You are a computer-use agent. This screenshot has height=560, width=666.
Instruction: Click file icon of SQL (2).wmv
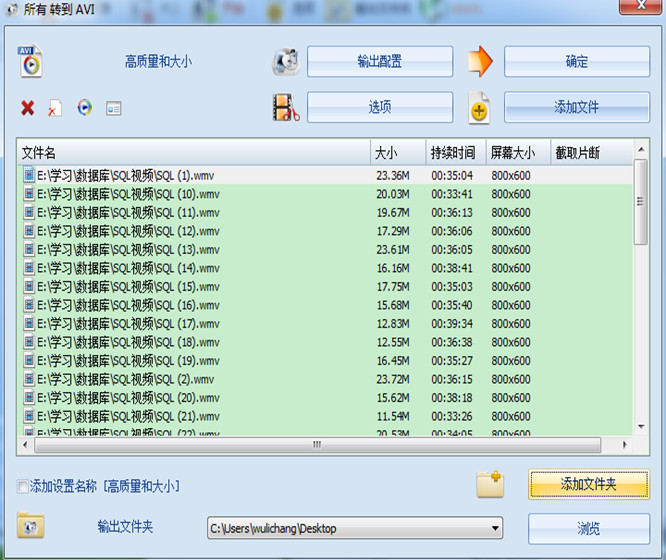tap(29, 379)
